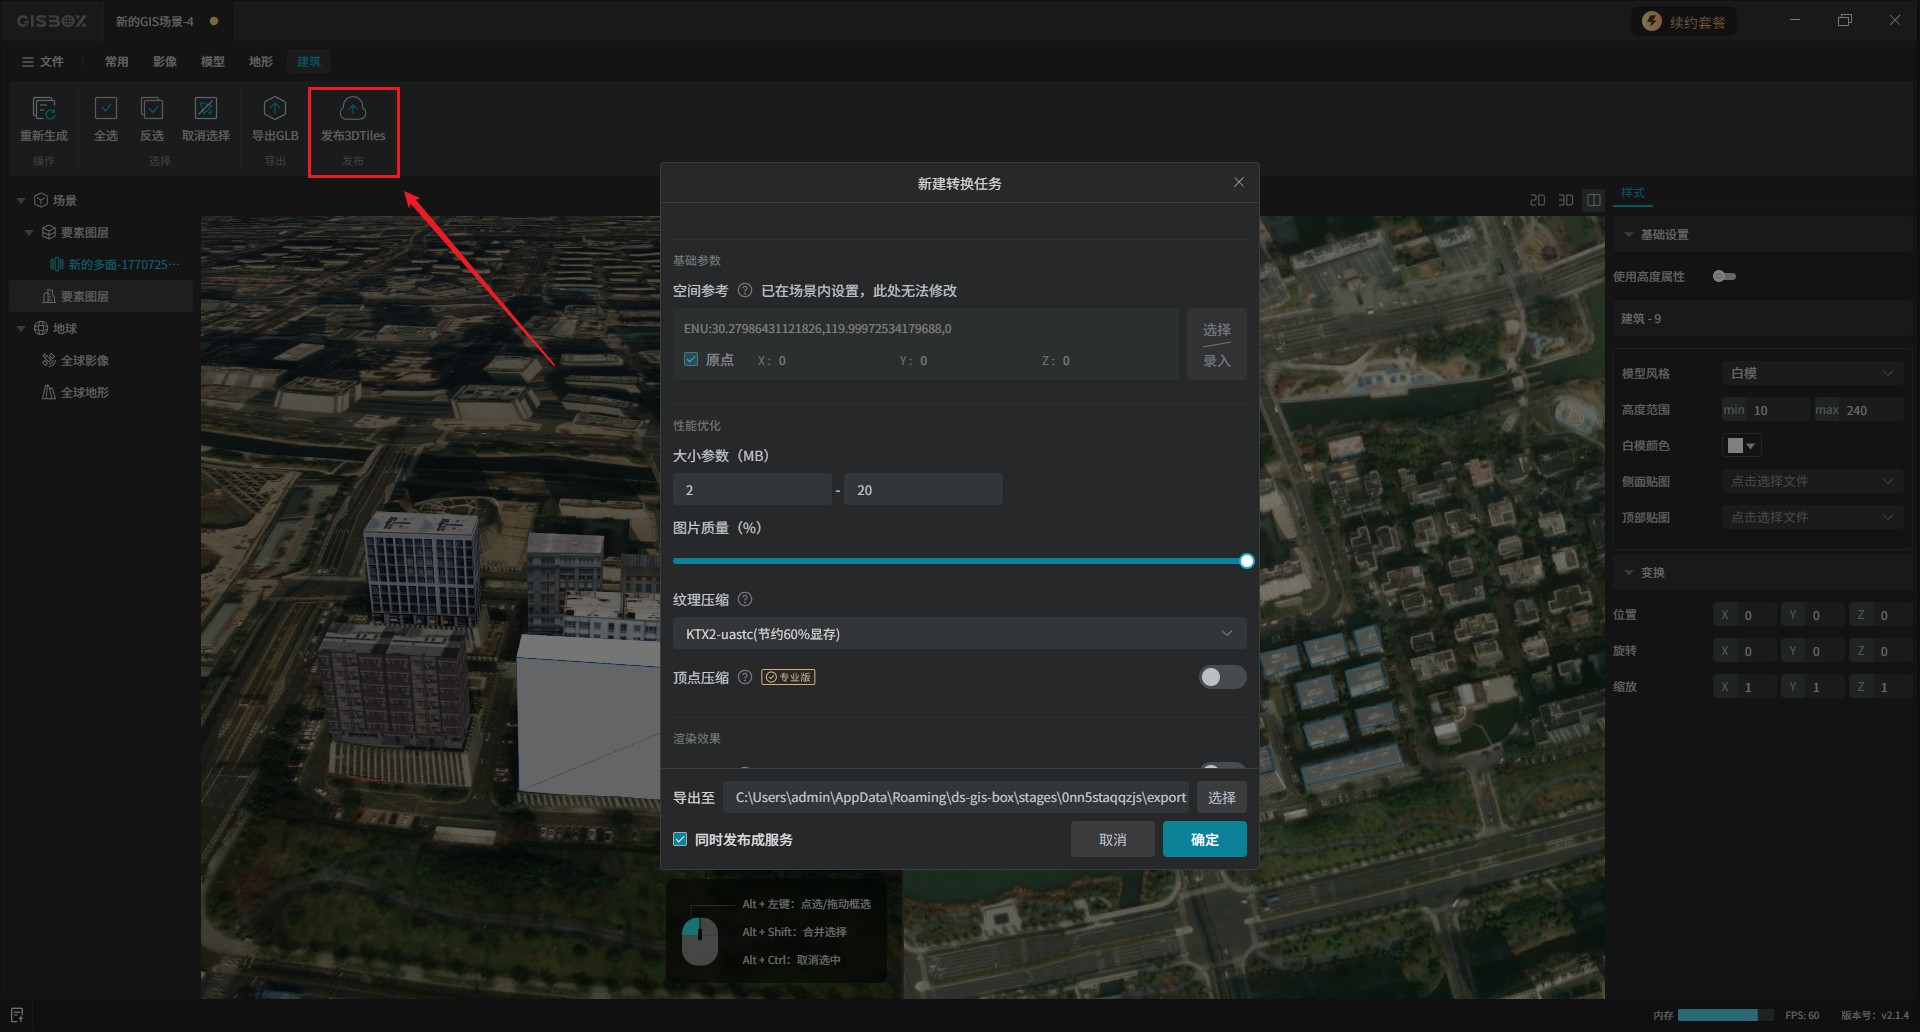Screen dimensions: 1920x1032
Task: Enable the 顶点压缩 toggle switch
Action: (1222, 678)
